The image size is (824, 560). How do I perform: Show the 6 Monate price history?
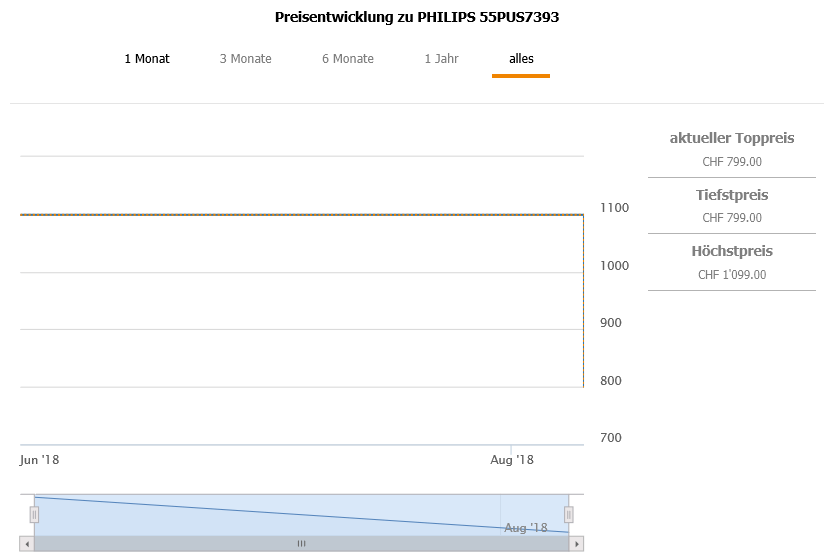coord(348,59)
